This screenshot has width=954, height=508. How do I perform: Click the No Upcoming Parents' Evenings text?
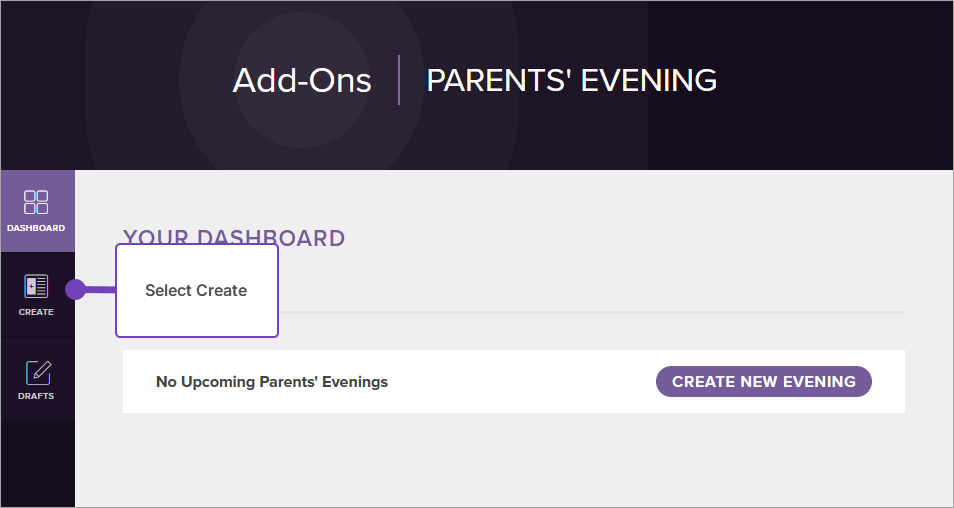[x=272, y=382]
